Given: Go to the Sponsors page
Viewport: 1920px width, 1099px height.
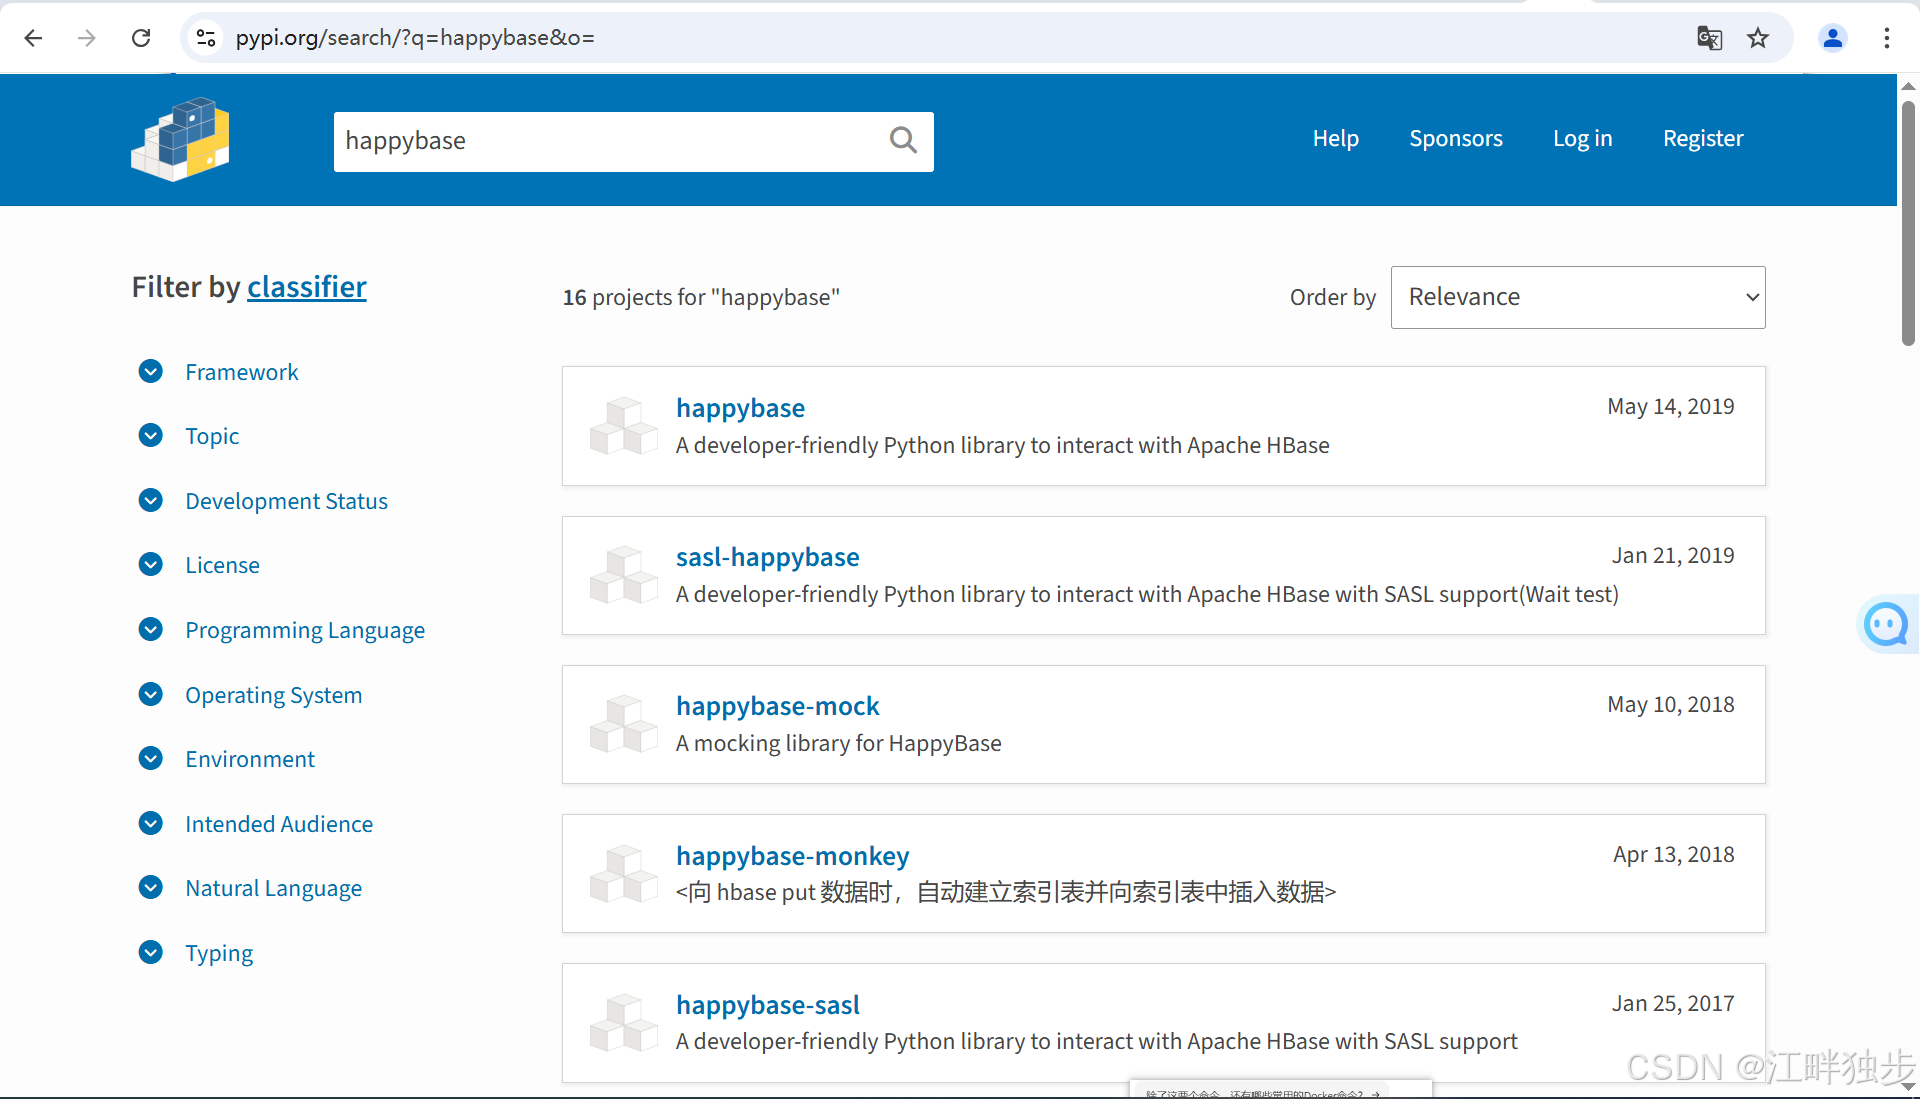Looking at the screenshot, I should [1455, 138].
